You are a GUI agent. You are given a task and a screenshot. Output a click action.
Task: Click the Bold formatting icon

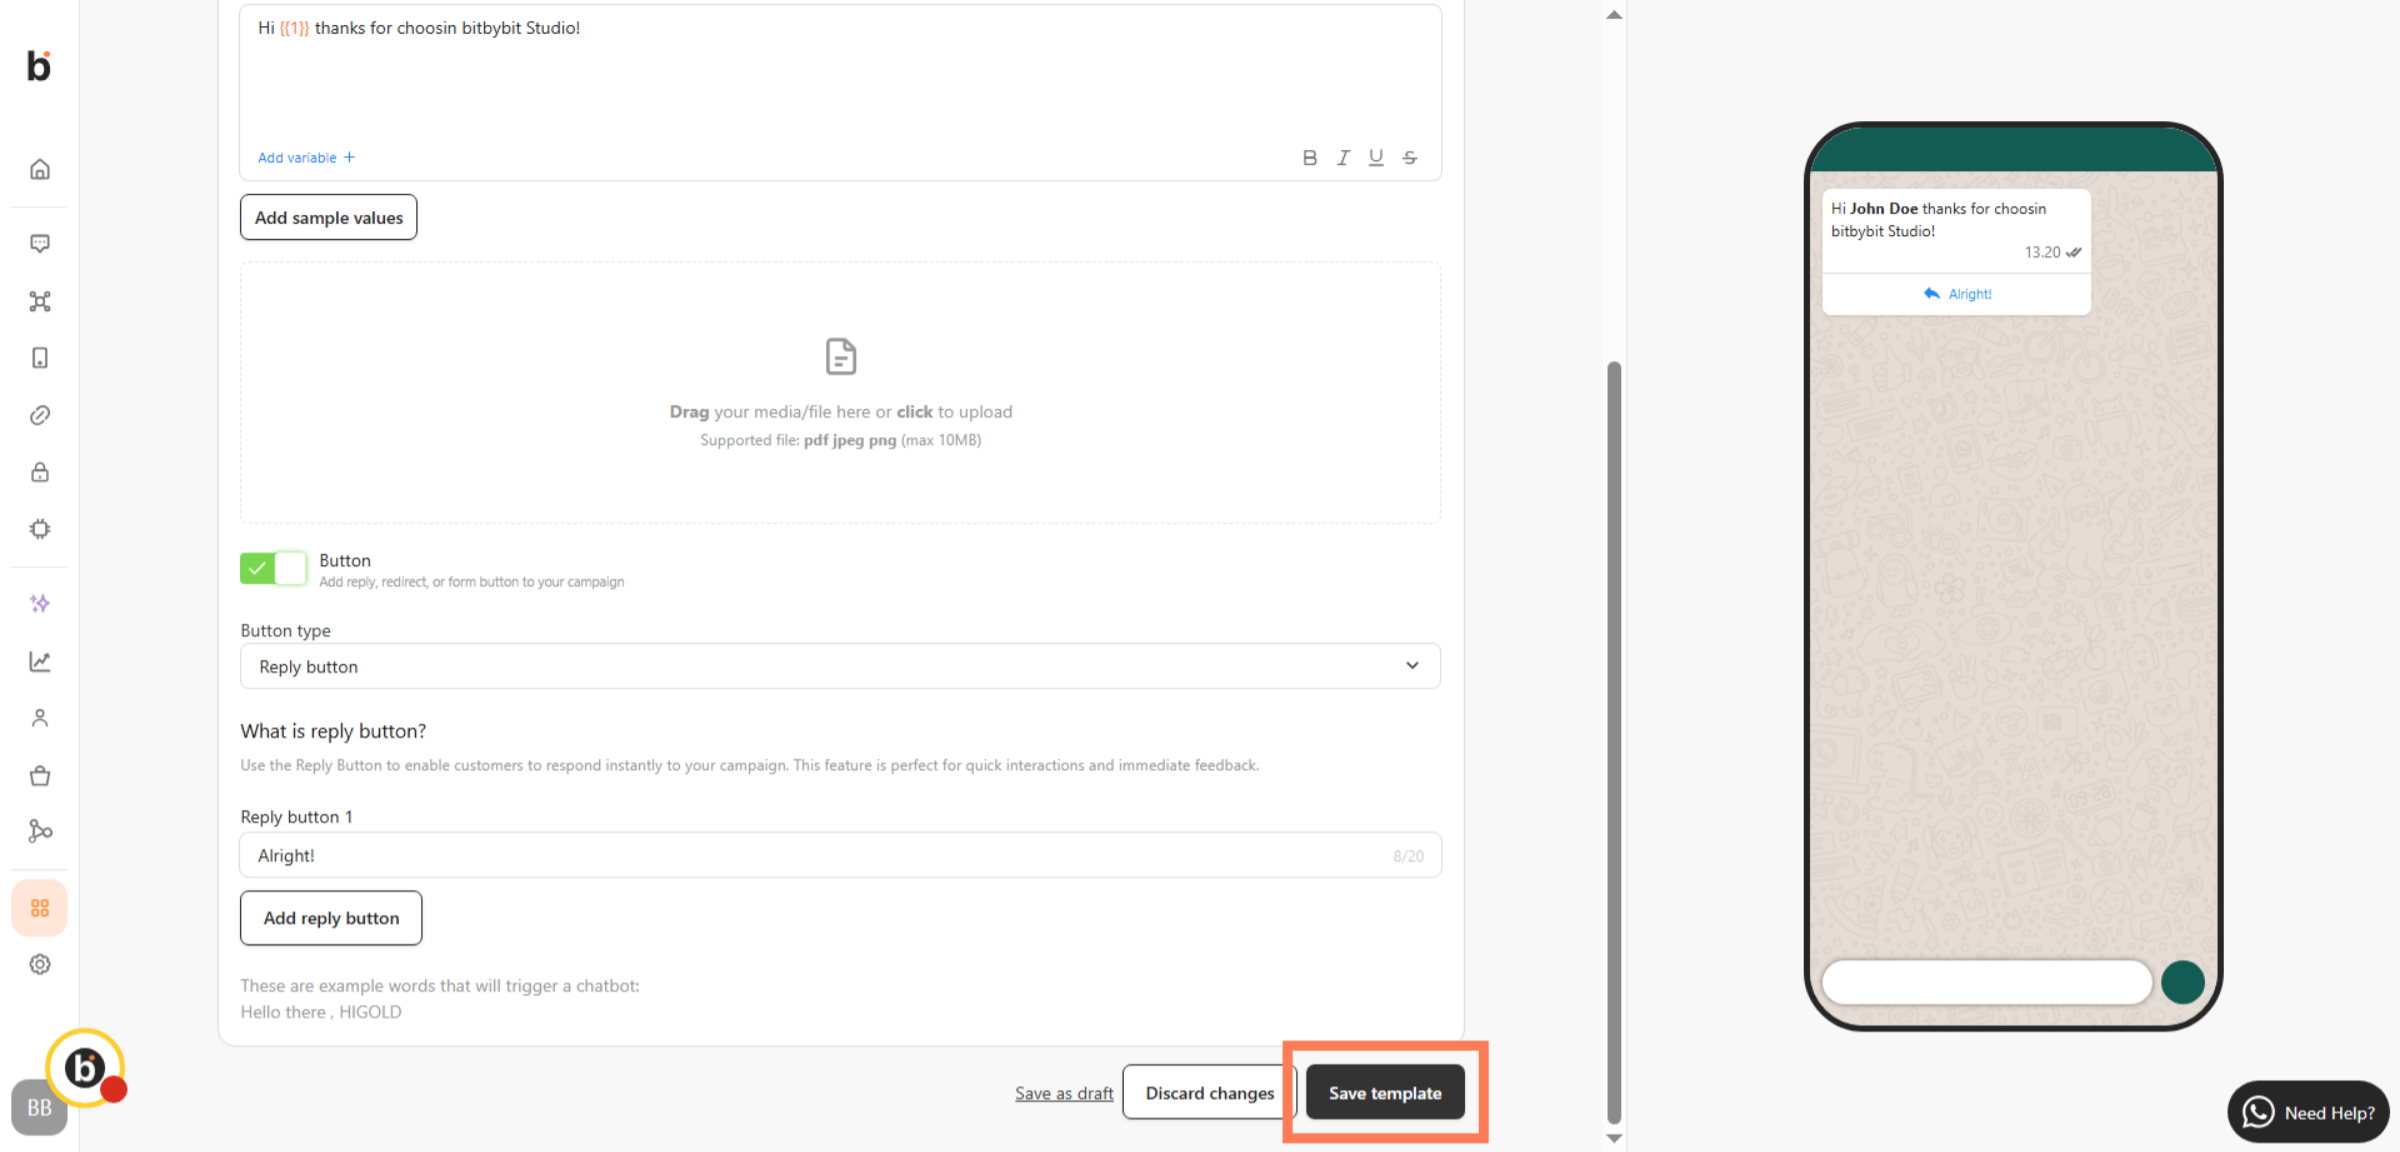coord(1309,158)
